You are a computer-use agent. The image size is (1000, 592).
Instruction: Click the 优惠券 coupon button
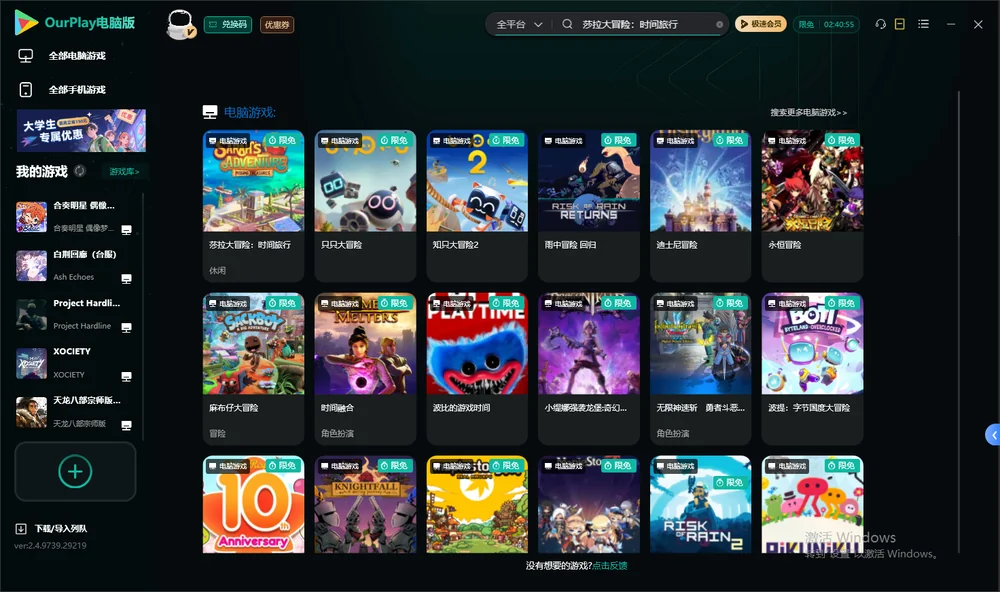tap(277, 25)
